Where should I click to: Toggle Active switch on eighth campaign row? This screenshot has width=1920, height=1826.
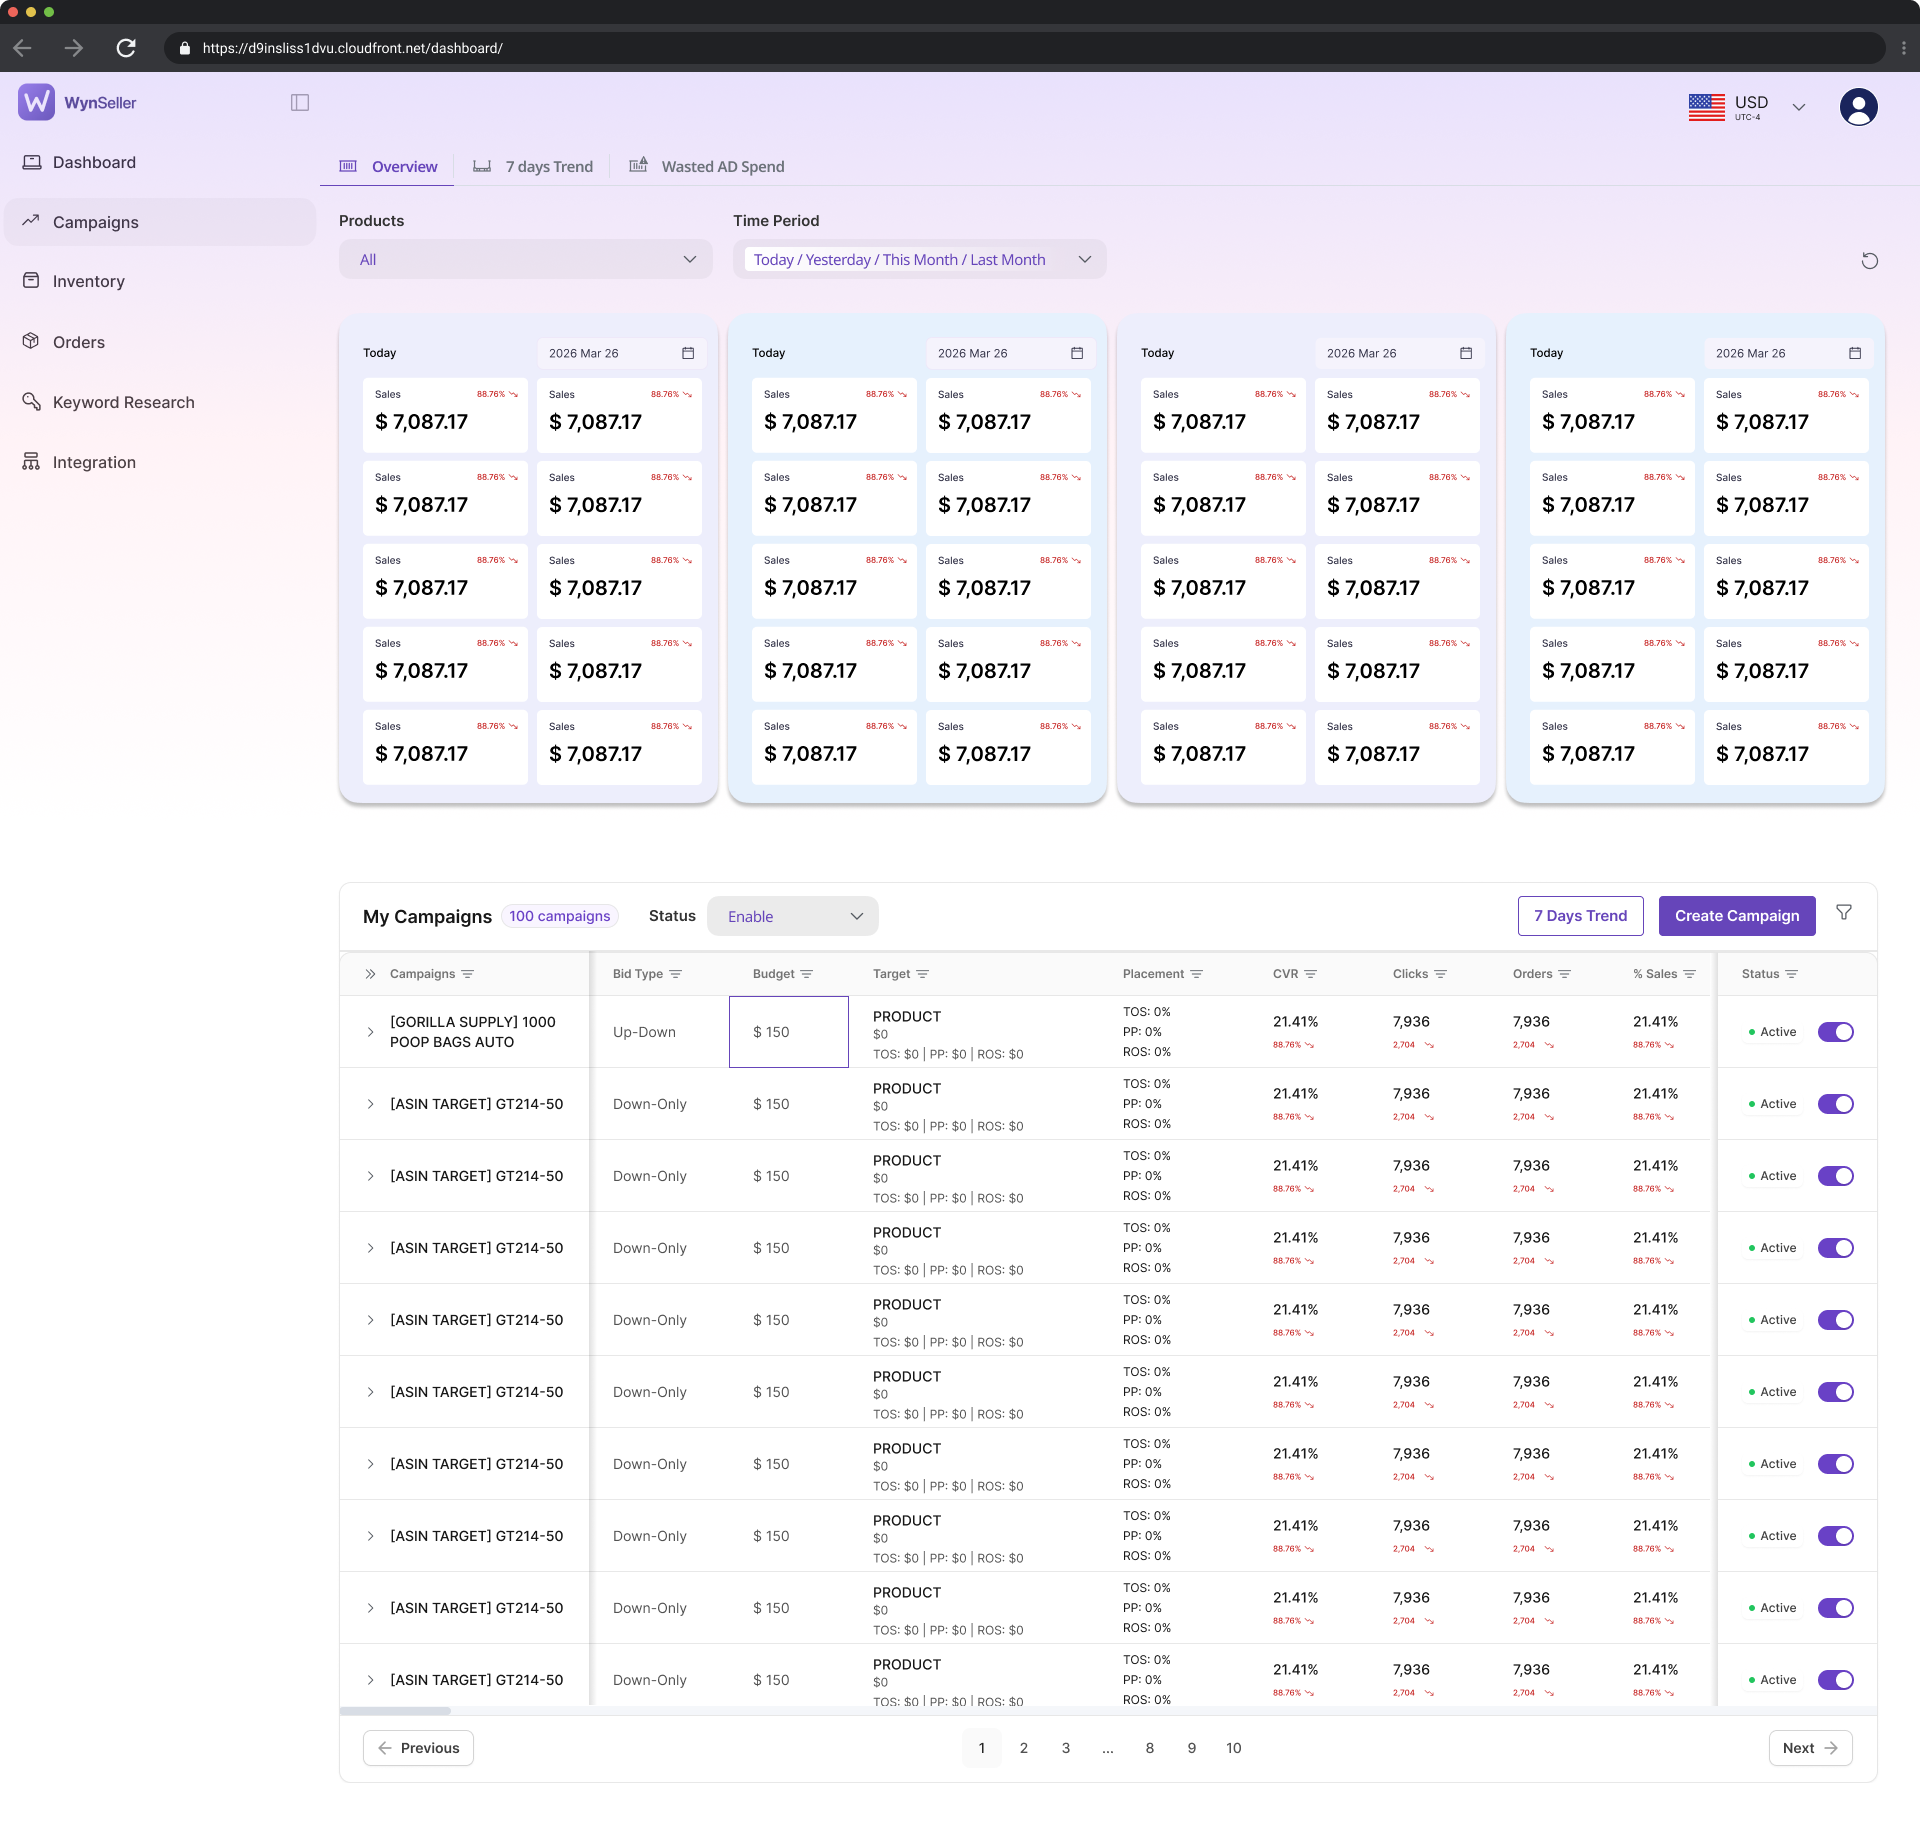1835,1536
